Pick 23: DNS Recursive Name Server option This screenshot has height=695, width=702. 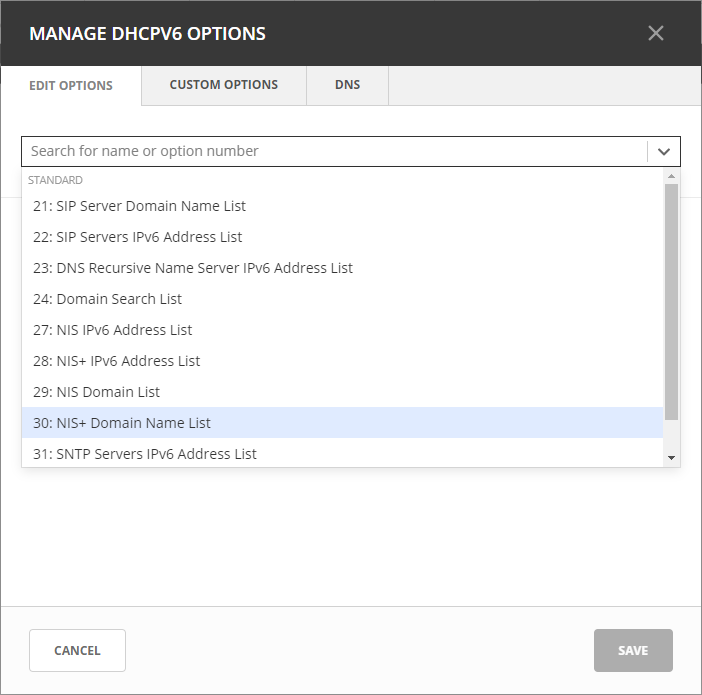192,268
